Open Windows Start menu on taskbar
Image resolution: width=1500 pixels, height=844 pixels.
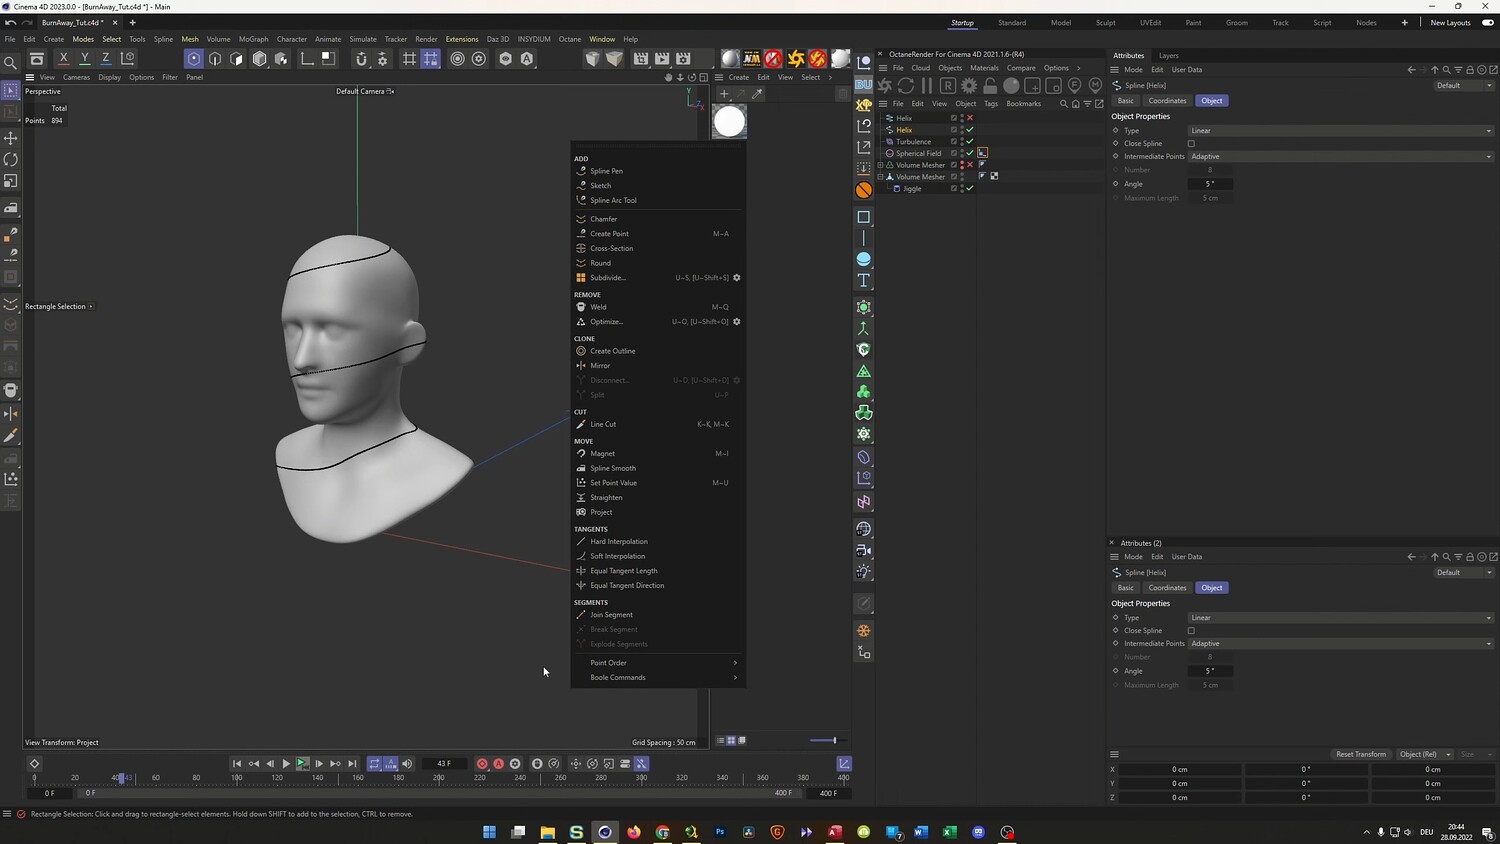point(490,832)
